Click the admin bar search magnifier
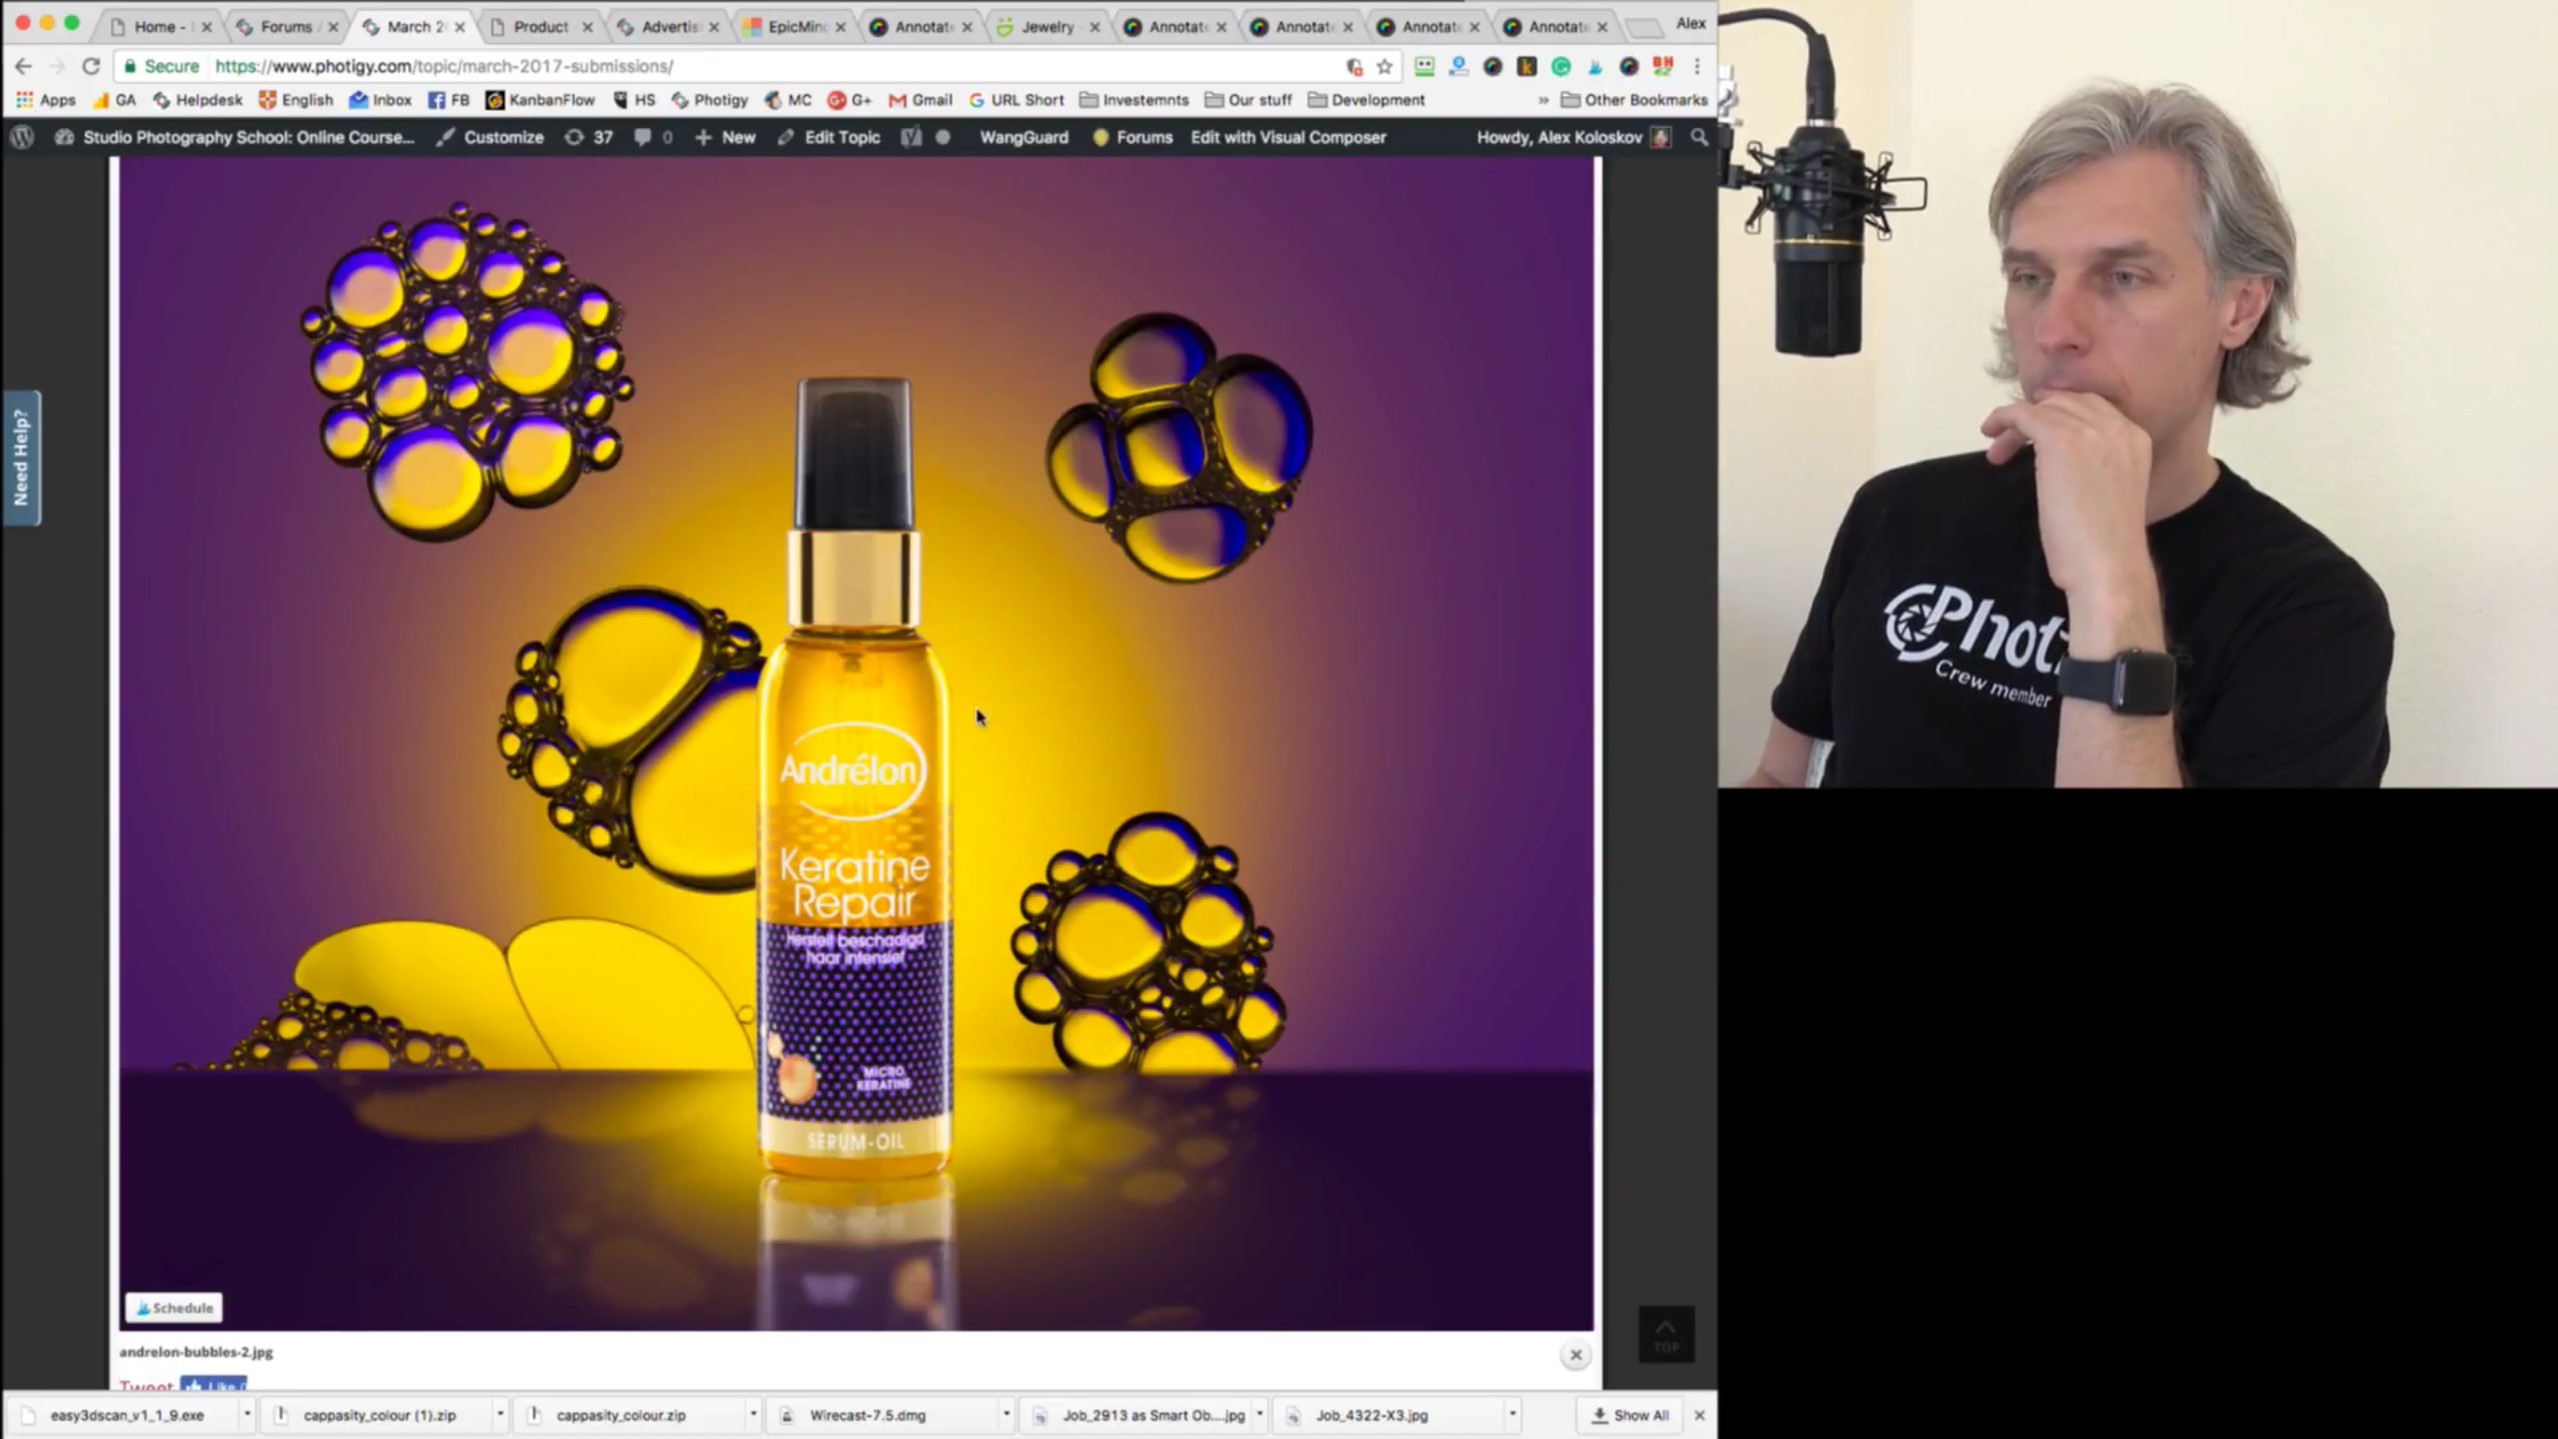The width and height of the screenshot is (2558, 1439). (x=1699, y=137)
